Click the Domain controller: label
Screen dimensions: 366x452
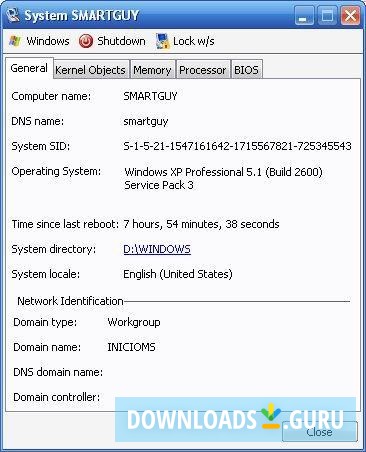[x=57, y=397]
